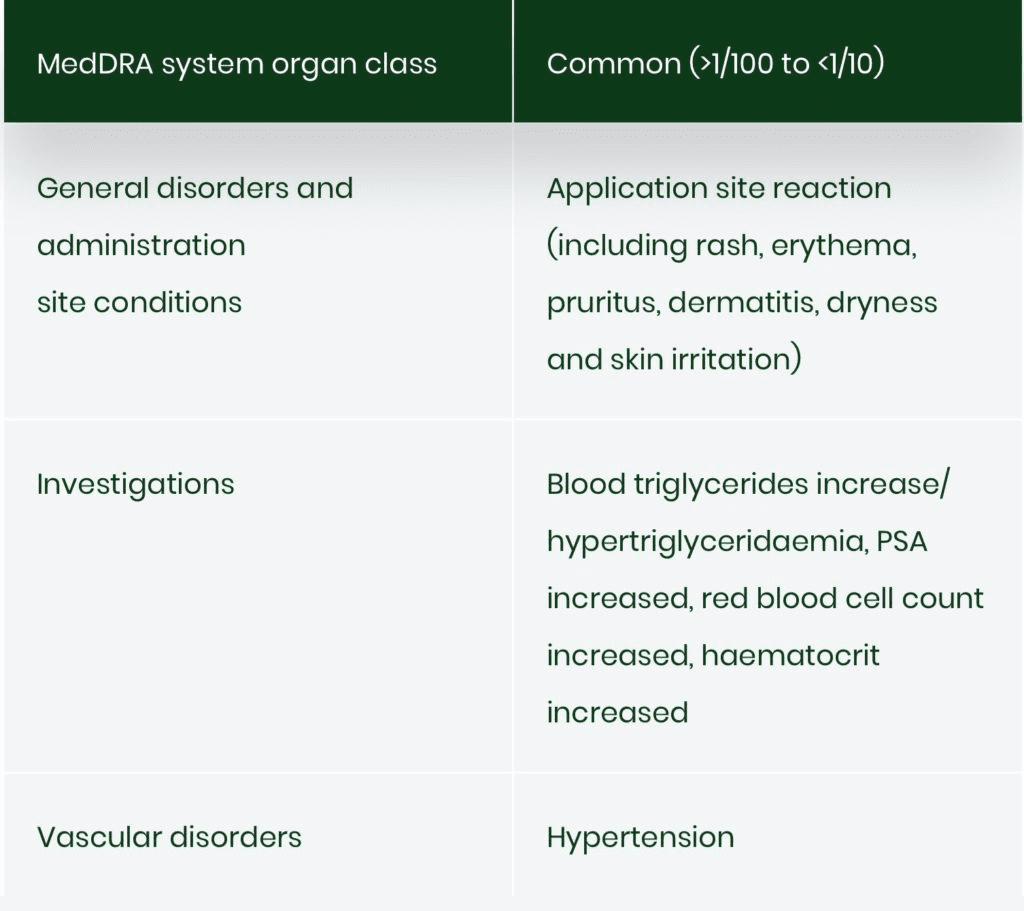
Task: Click the Hypertension cell
Action: tap(641, 838)
